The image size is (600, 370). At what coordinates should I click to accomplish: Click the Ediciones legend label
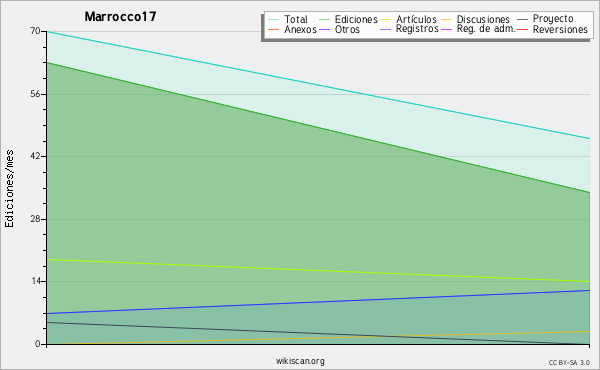pyautogui.click(x=356, y=20)
